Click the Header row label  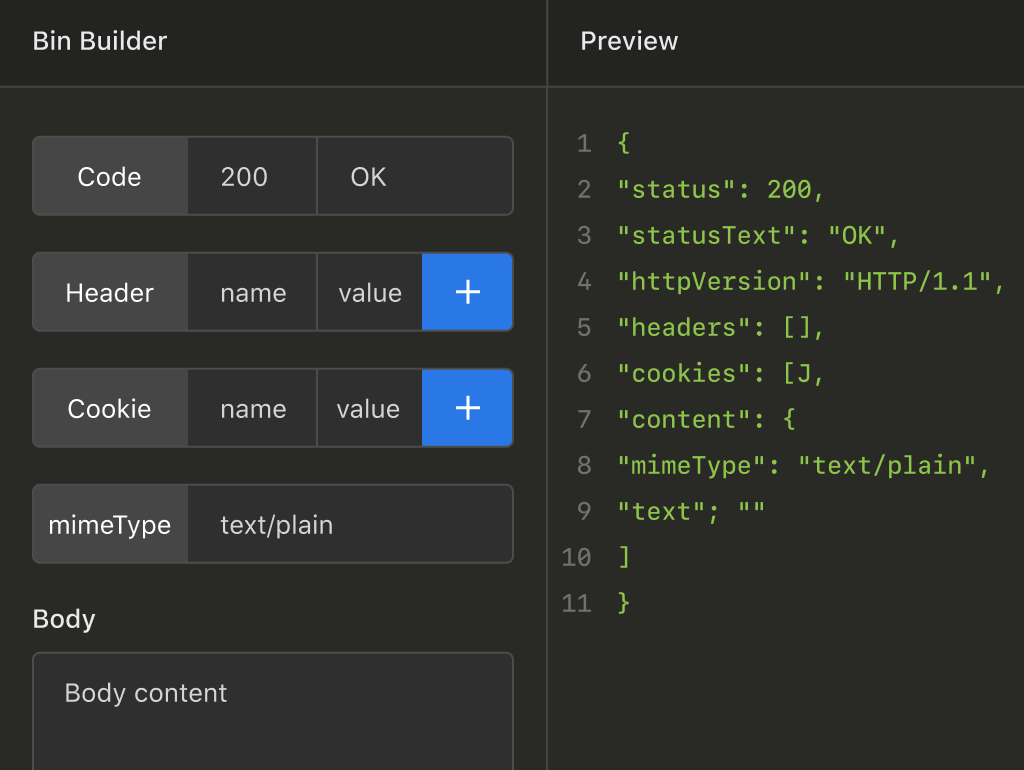[x=110, y=293]
